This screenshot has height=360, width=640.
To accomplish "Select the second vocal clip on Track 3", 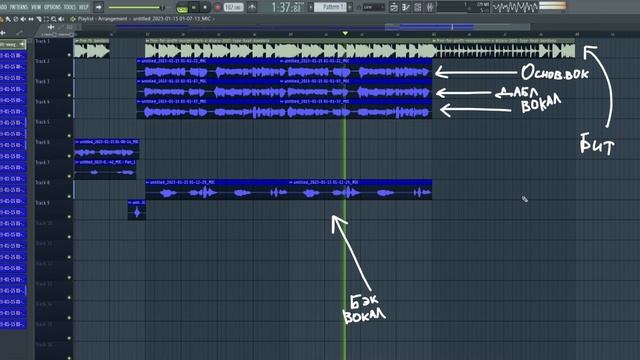I will (356, 89).
